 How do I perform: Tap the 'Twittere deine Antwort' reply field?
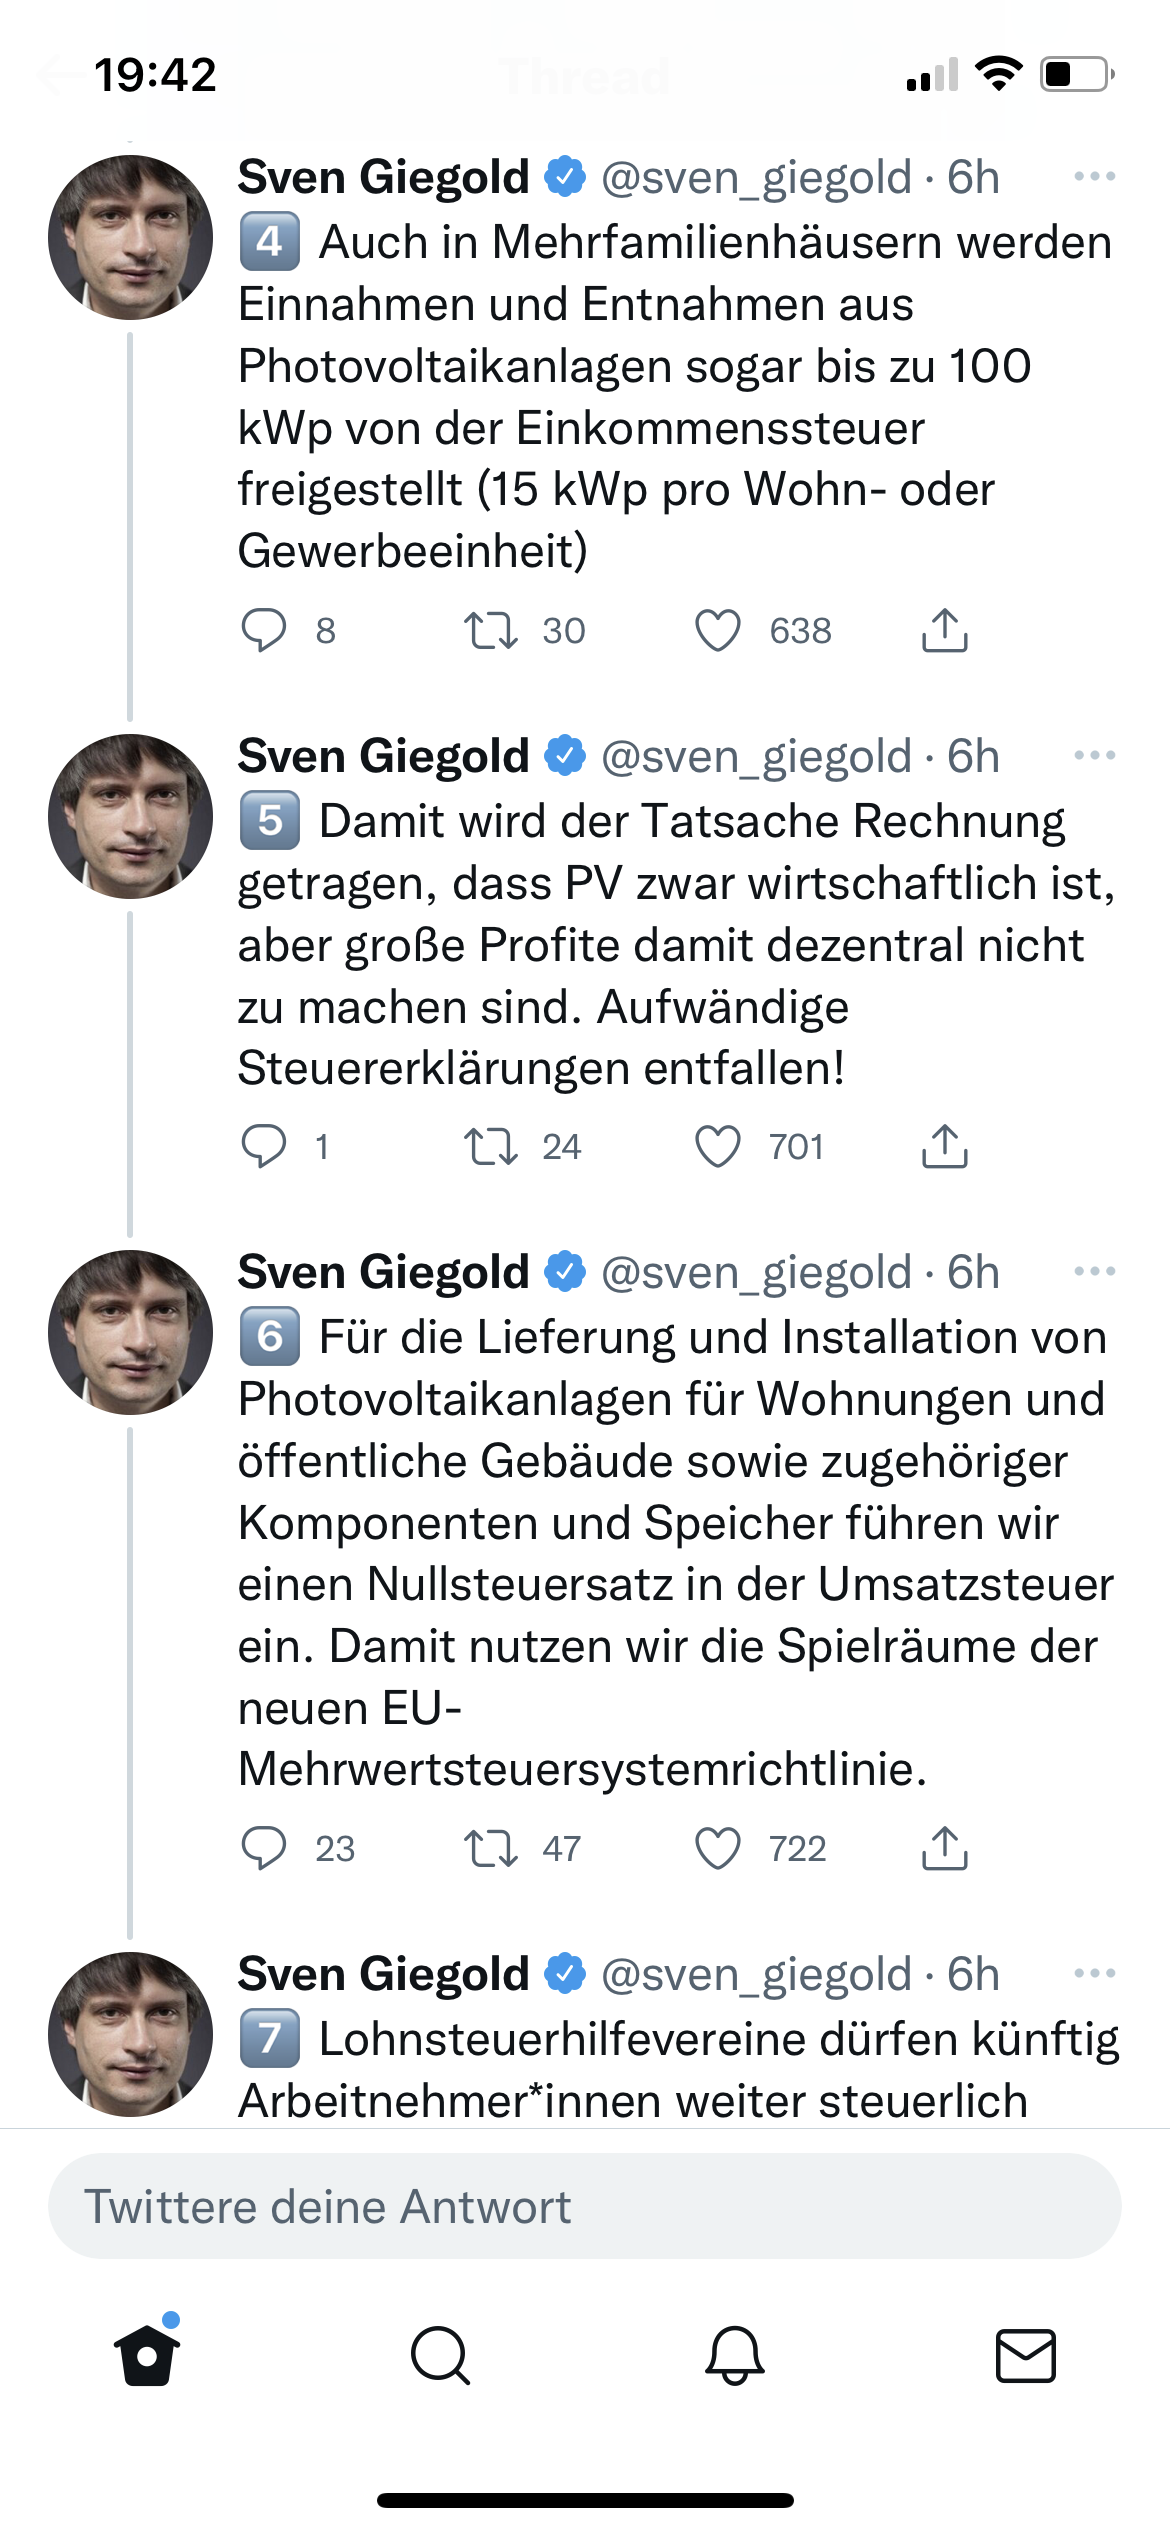[x=584, y=2207]
